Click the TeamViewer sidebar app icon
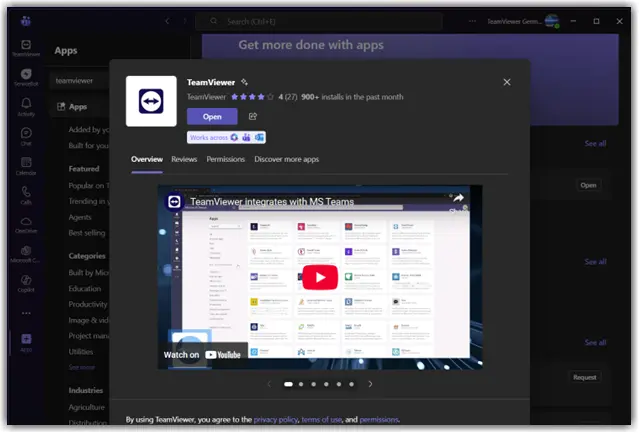This screenshot has width=639, height=433. coord(26,48)
